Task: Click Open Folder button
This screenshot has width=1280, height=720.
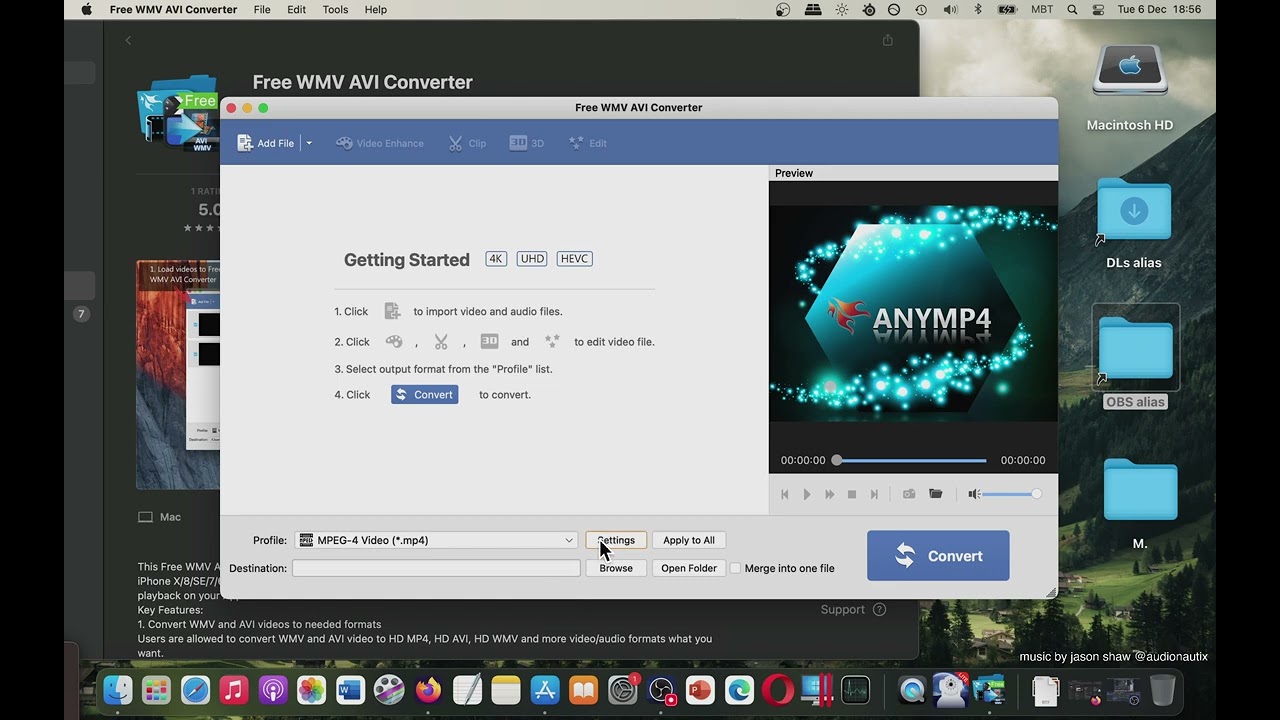Action: 689,568
